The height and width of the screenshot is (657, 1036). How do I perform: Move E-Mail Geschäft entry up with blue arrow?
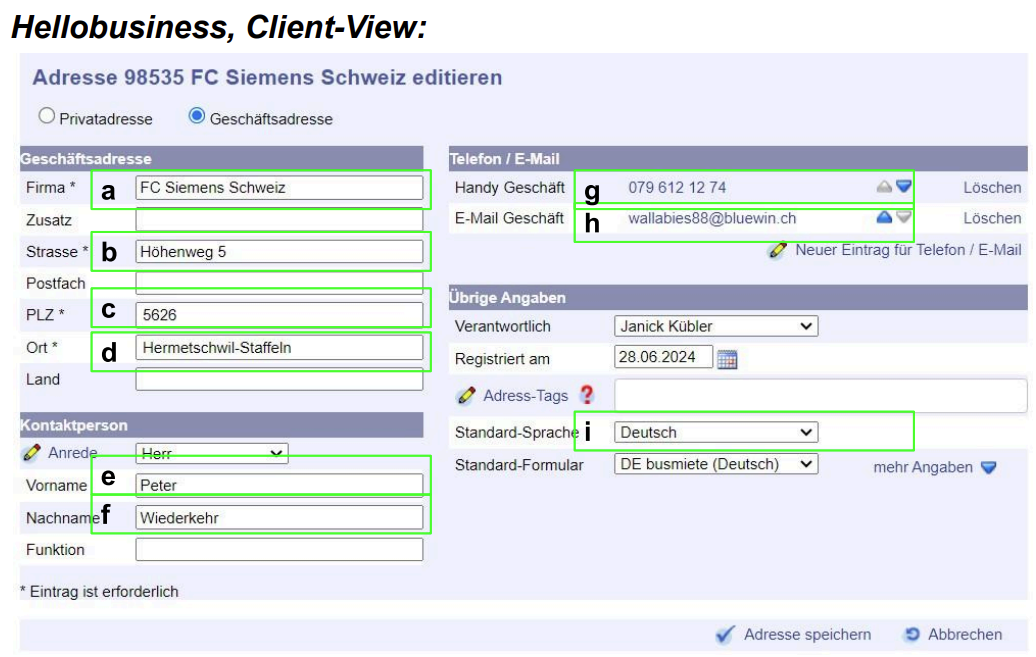[x=884, y=217]
